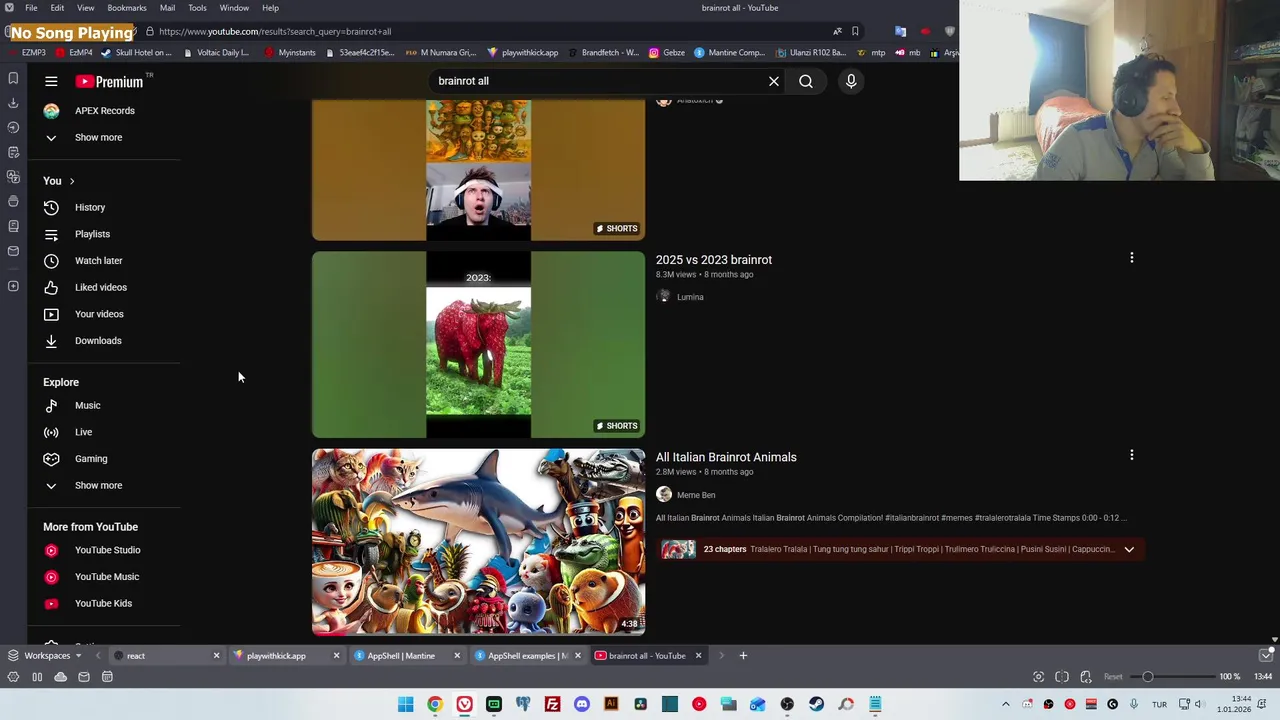Open All Italian Brainrot Animals title
Viewport: 1280px width, 720px height.
(726, 457)
